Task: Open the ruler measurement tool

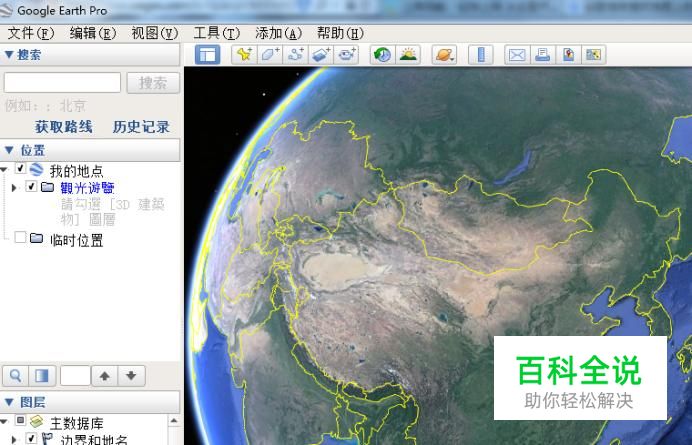Action: [481, 55]
